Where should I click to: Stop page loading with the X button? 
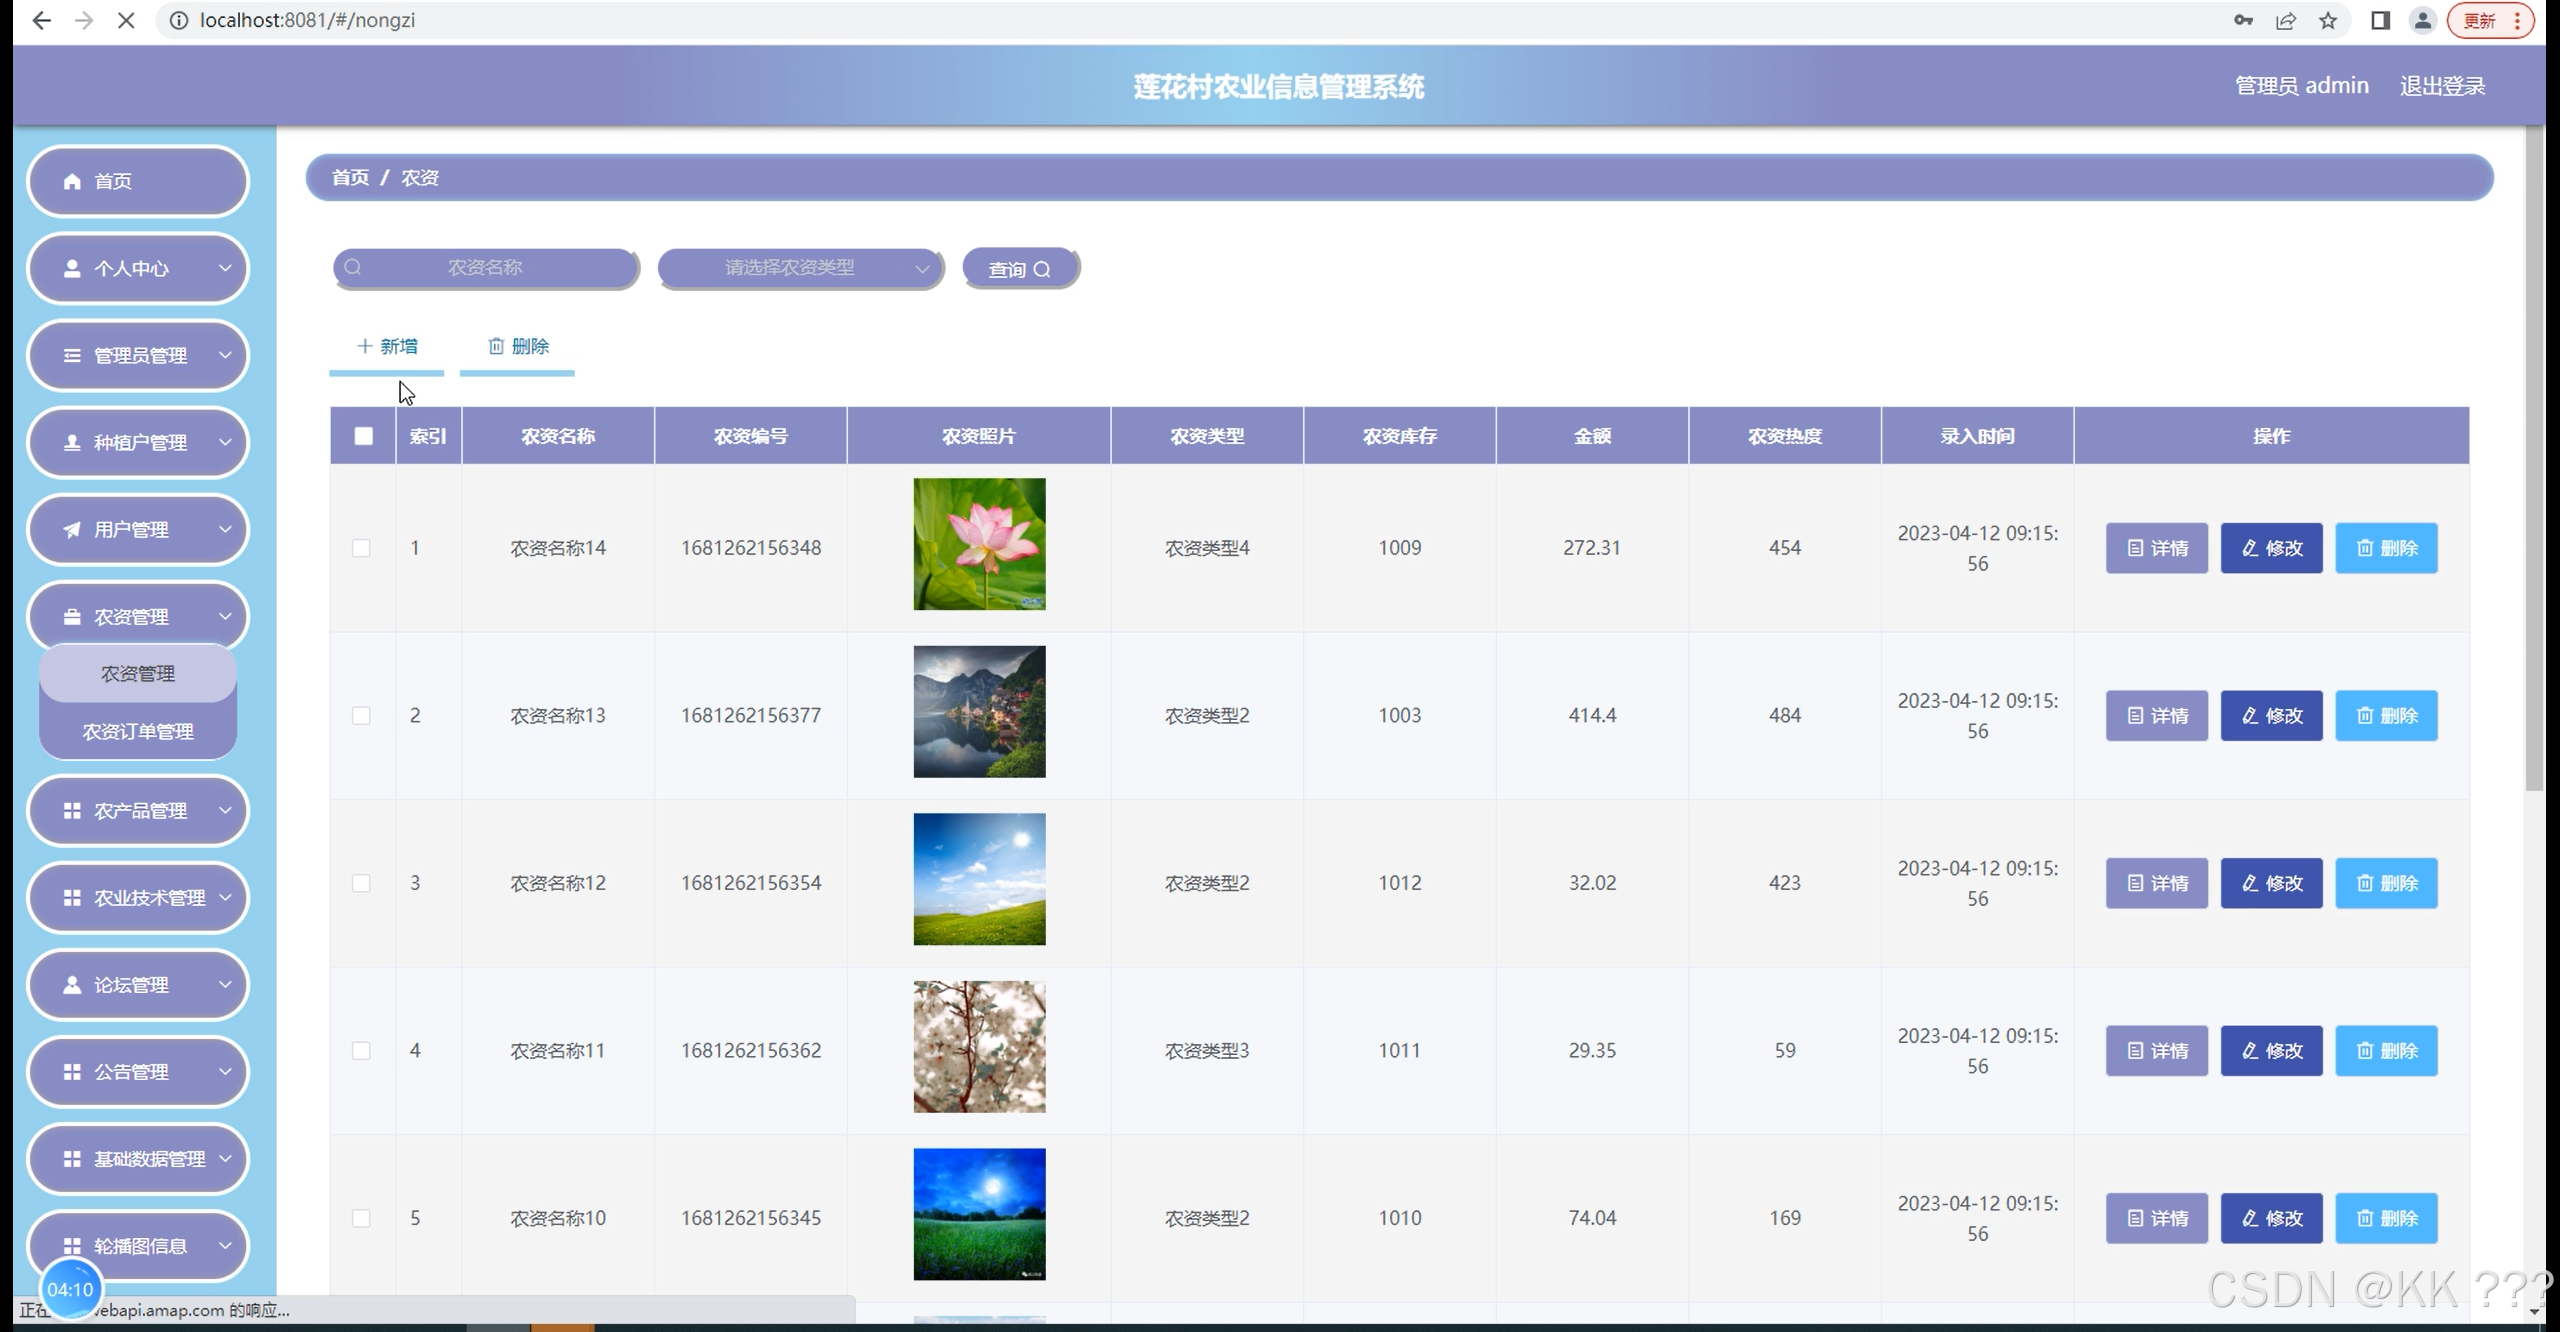(126, 20)
